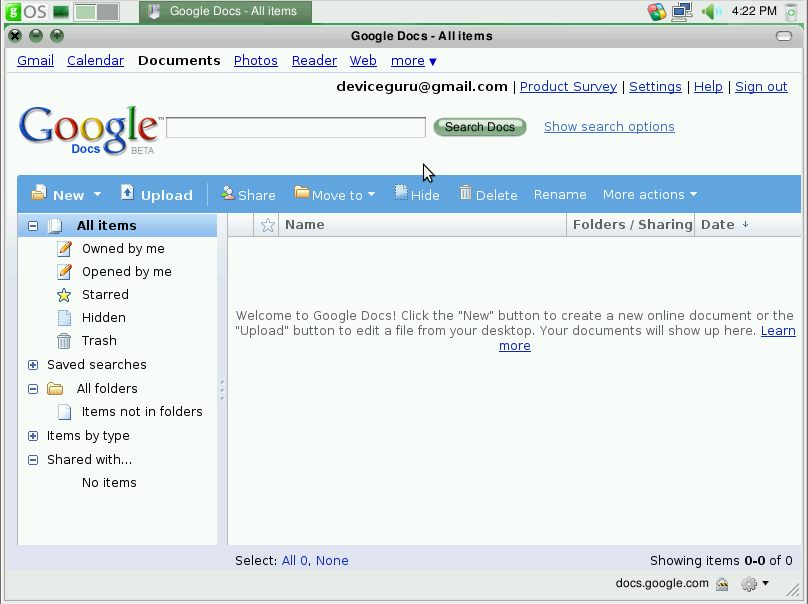Select Google Docs taskbar window button
Viewport: 808px width, 604px height.
coord(225,11)
